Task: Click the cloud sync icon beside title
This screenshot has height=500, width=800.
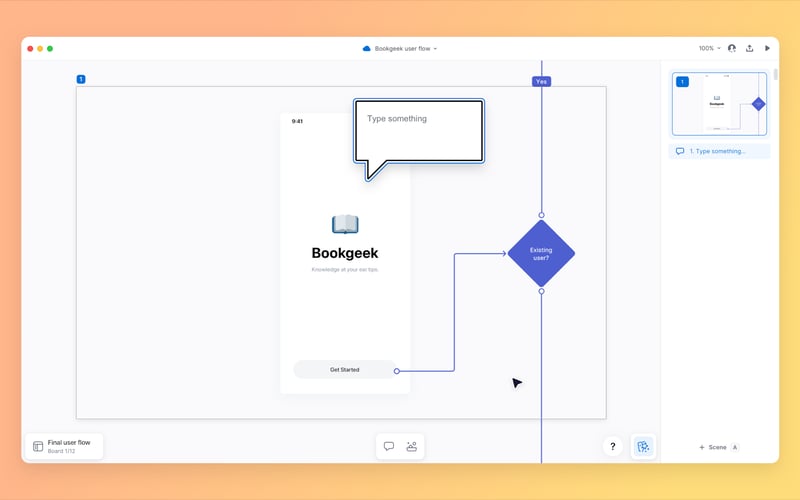Action: pos(366,49)
